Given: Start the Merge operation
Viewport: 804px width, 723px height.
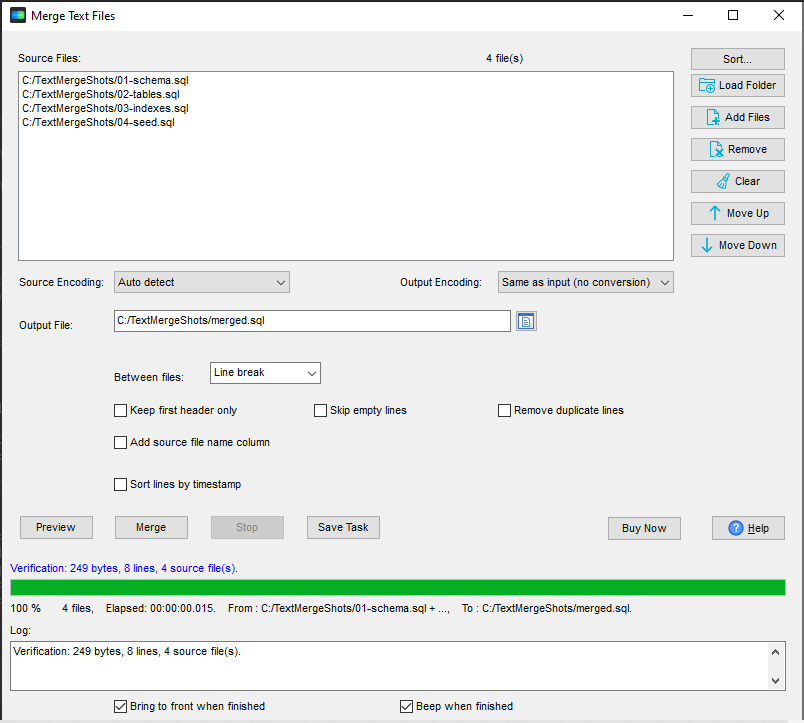Looking at the screenshot, I should coord(151,528).
